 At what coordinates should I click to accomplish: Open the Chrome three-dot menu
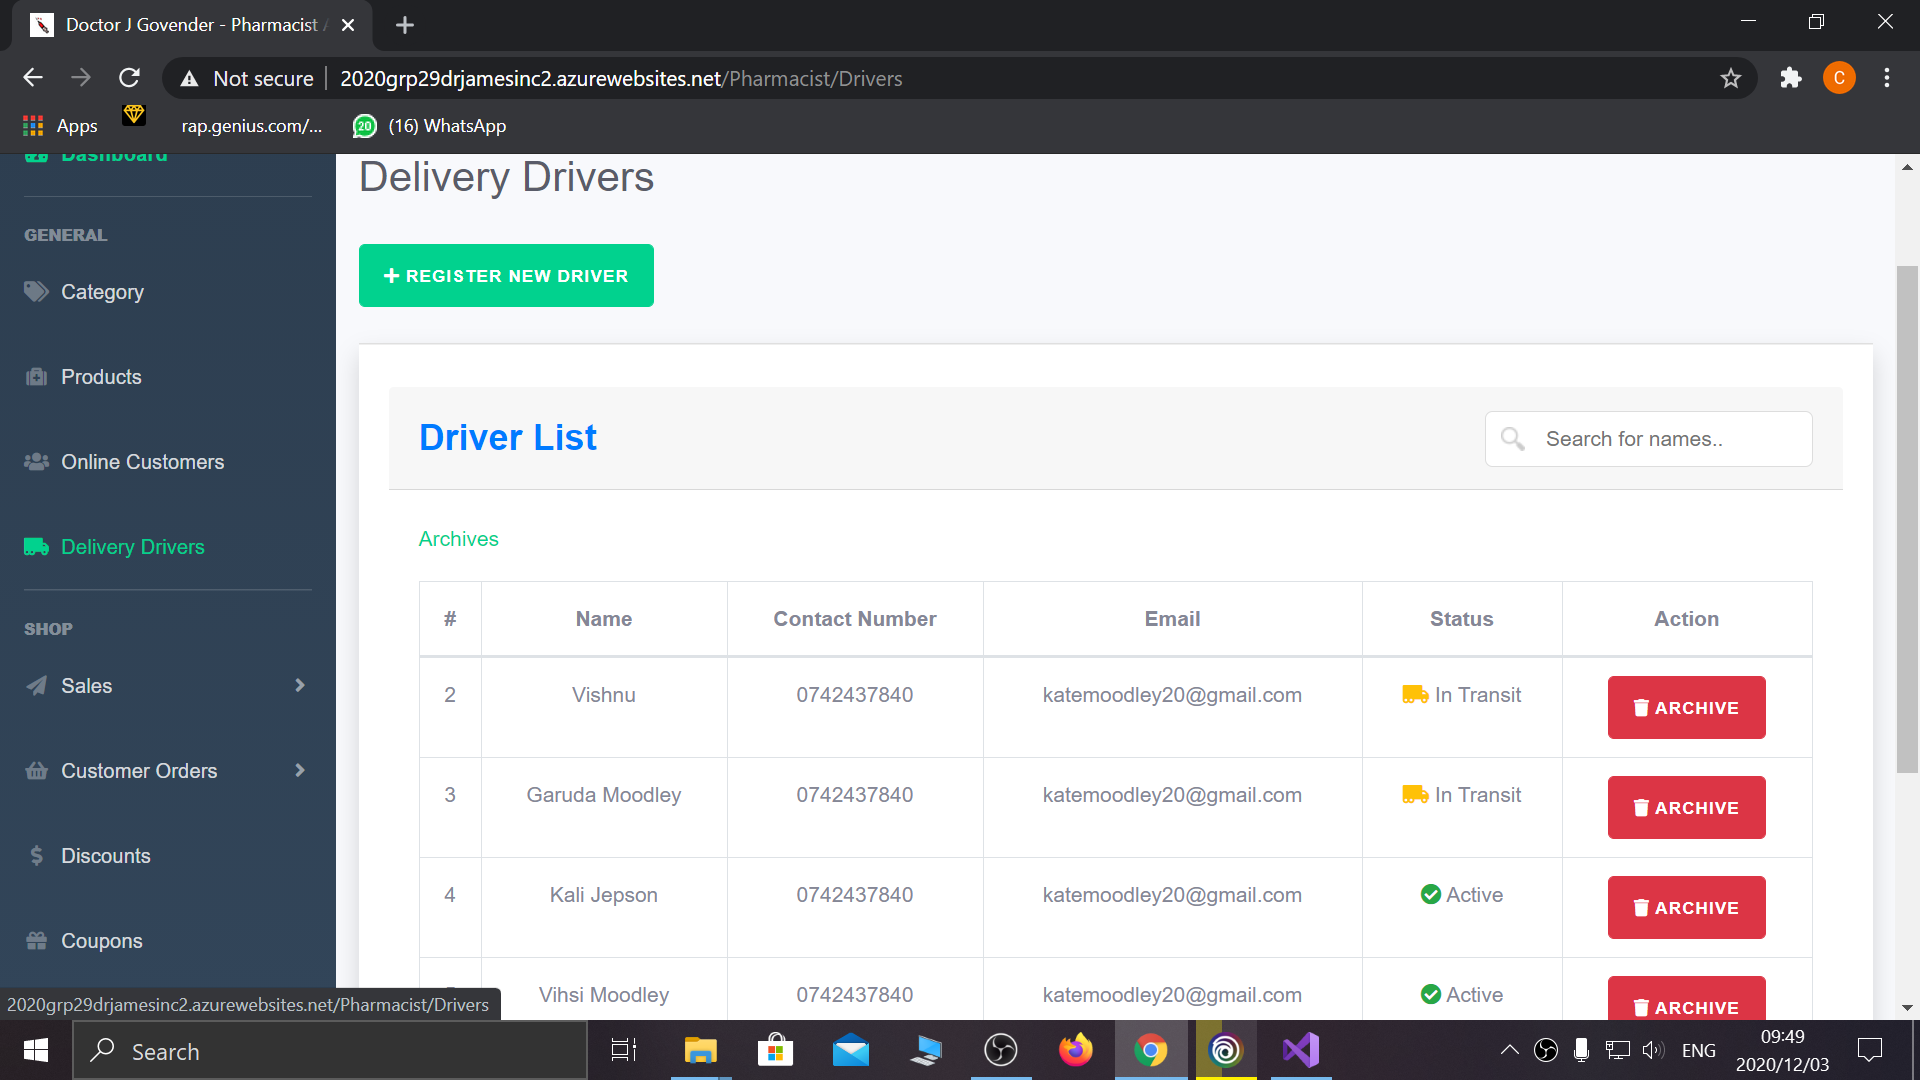click(x=1887, y=78)
